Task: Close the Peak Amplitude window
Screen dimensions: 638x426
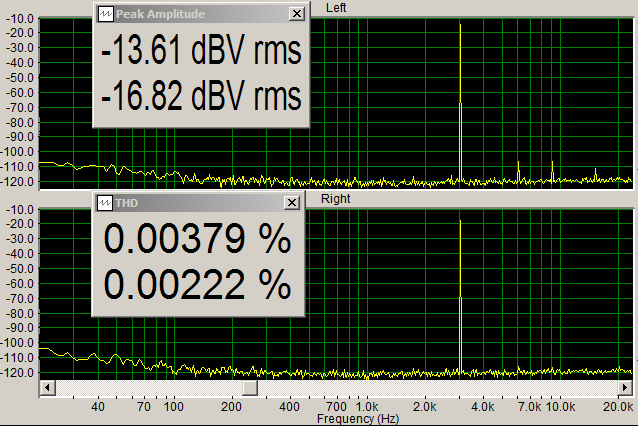Action: pyautogui.click(x=297, y=14)
